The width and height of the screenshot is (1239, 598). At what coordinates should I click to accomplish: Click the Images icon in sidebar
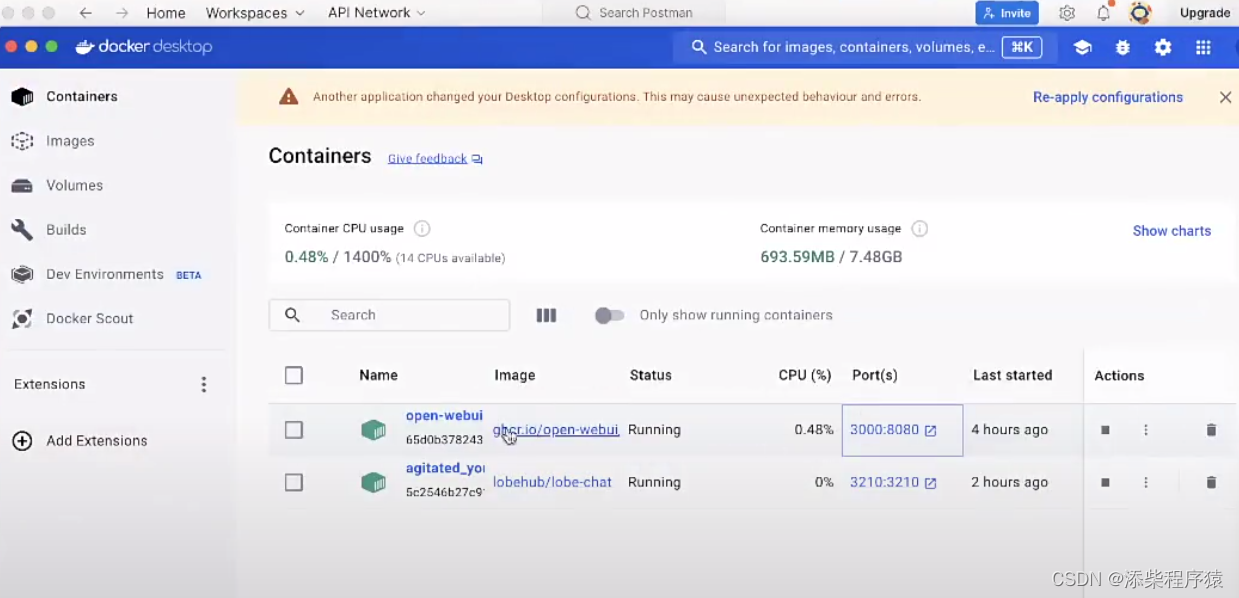(22, 141)
